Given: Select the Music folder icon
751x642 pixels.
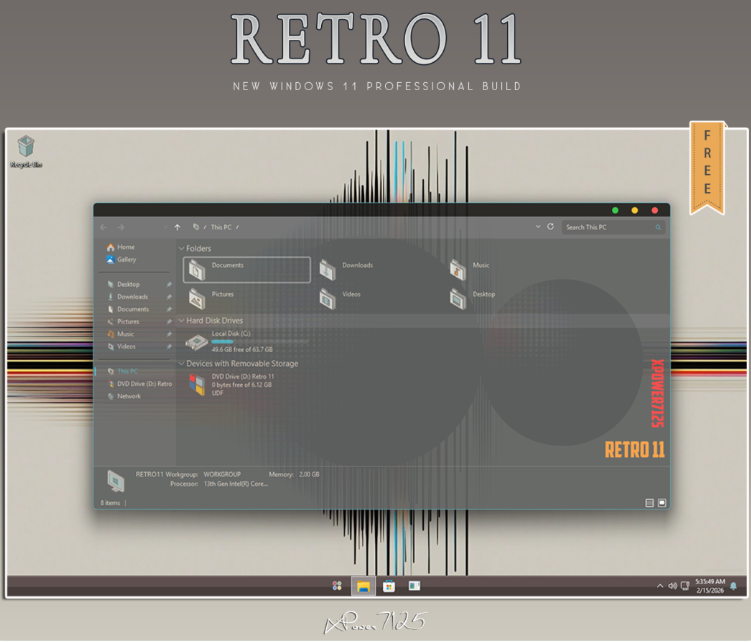Looking at the screenshot, I should [x=458, y=270].
